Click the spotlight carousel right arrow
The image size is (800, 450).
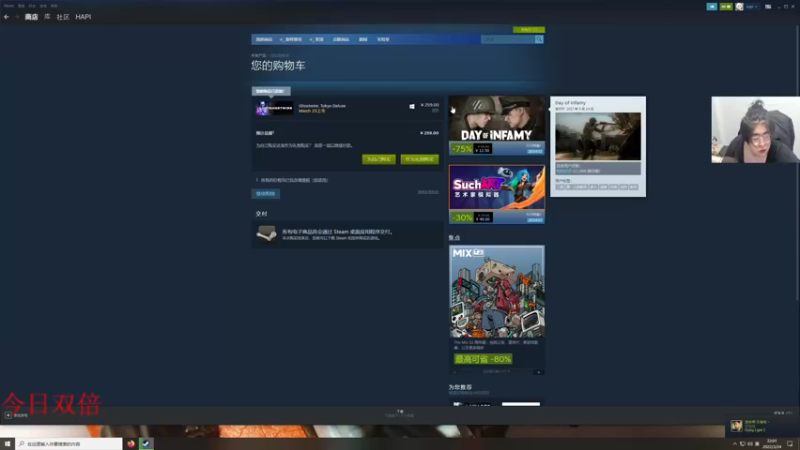[539, 372]
